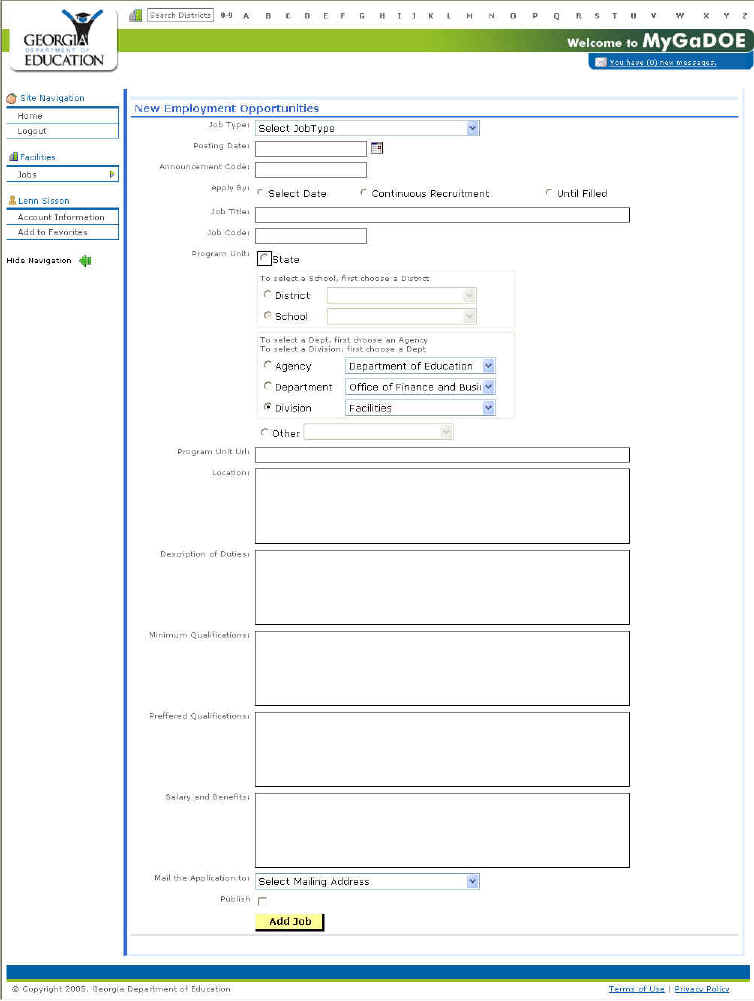Tick the Publish checkbox

tap(262, 900)
